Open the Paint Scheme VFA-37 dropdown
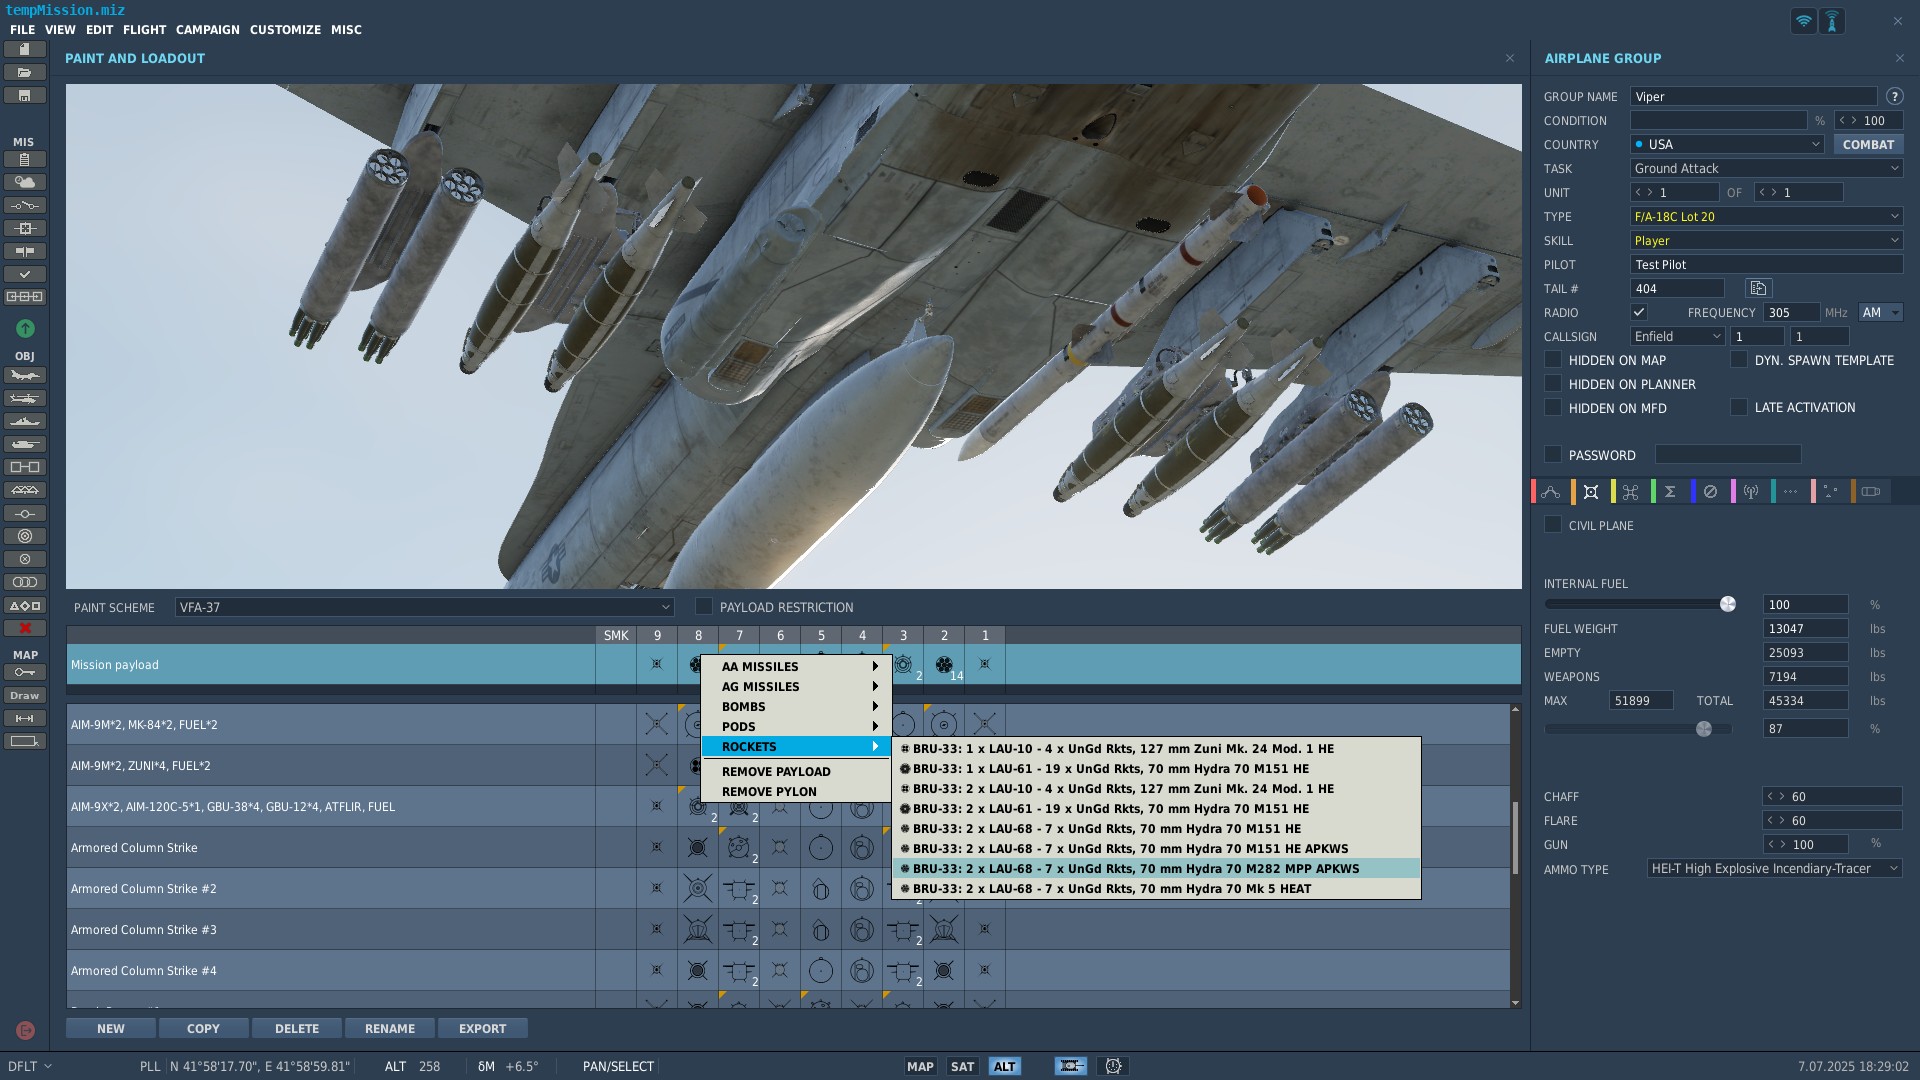Image resolution: width=1920 pixels, height=1080 pixels. [x=424, y=607]
